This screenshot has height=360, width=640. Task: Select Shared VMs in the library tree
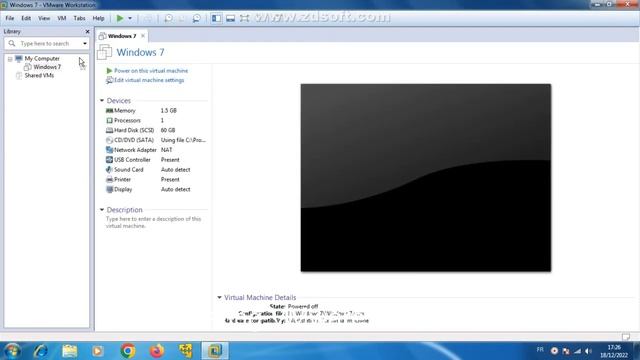coord(39,76)
